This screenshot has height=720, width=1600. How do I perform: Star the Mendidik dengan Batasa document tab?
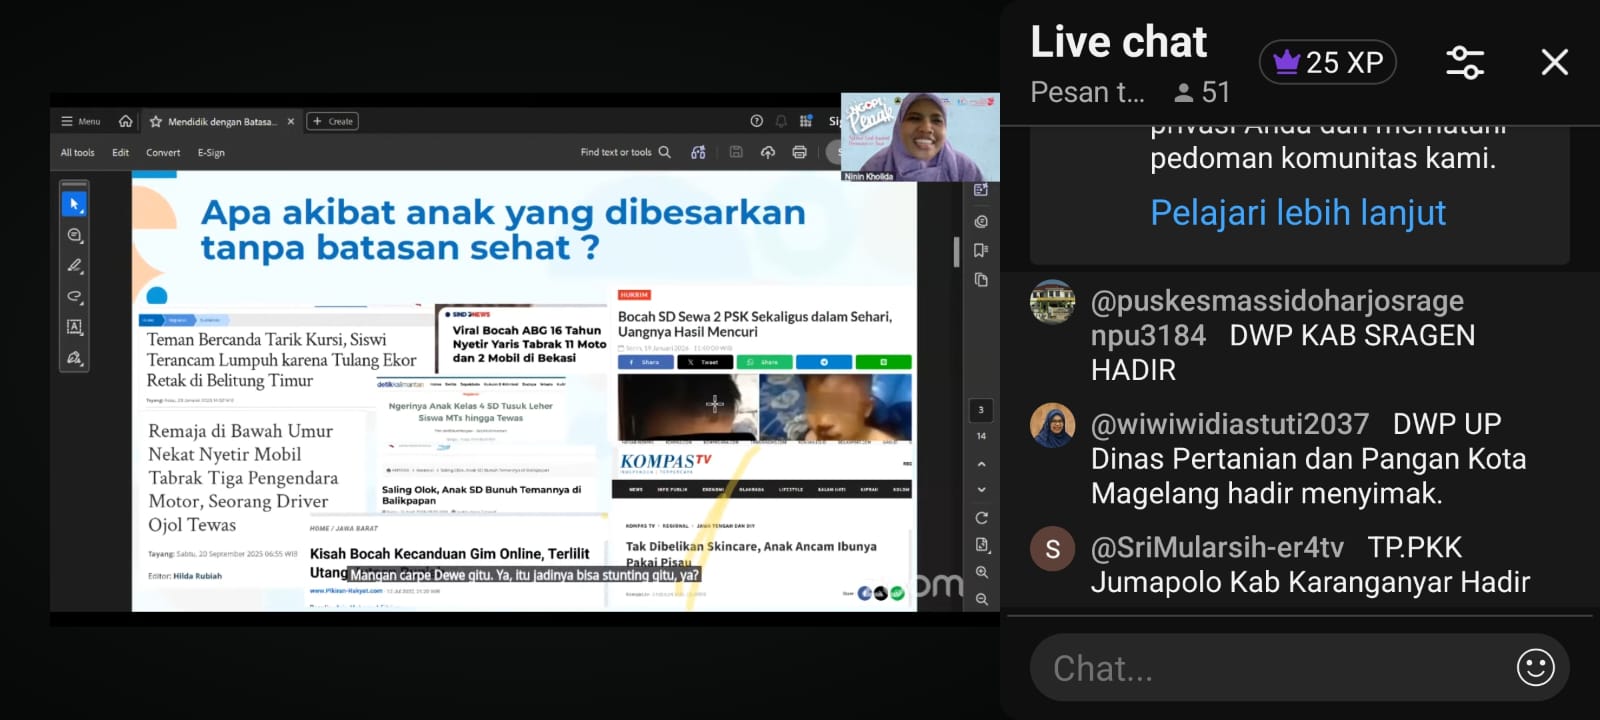pos(156,121)
